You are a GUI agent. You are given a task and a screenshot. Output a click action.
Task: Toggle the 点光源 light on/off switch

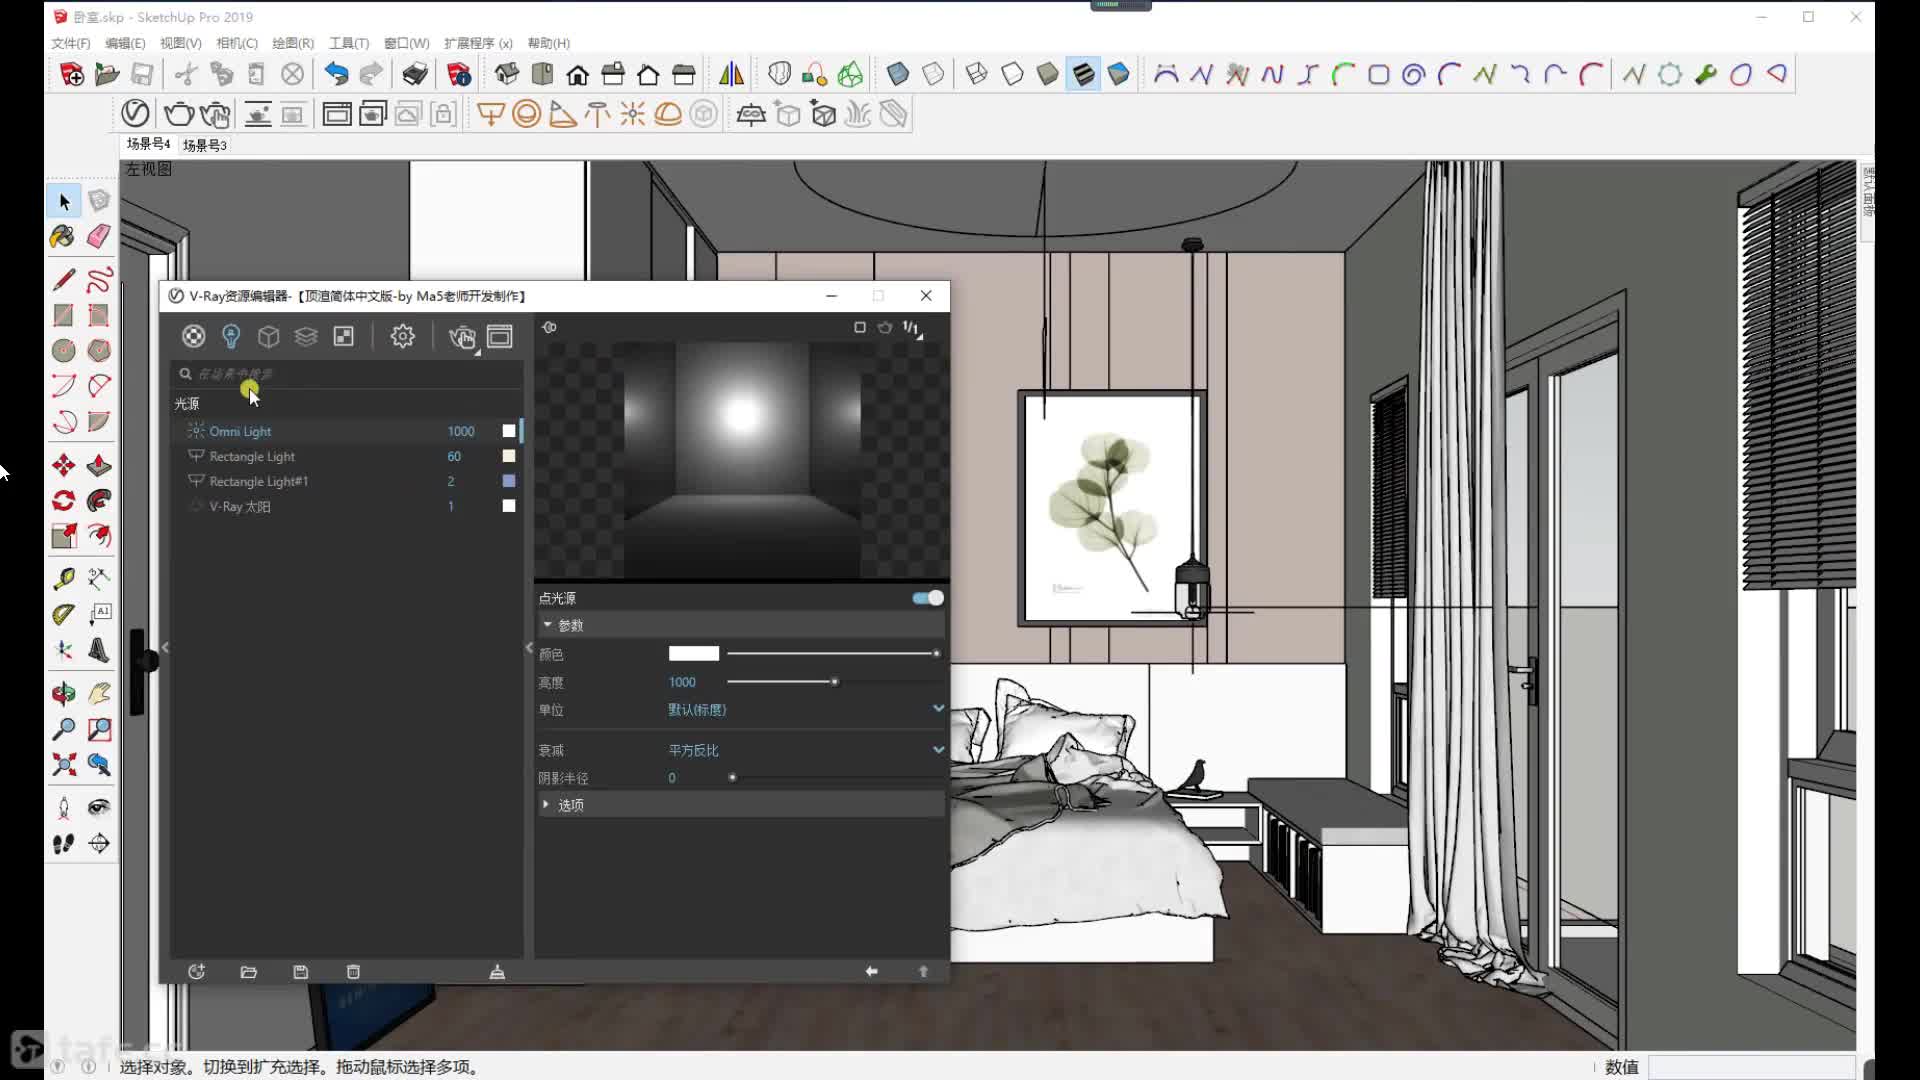tap(927, 598)
